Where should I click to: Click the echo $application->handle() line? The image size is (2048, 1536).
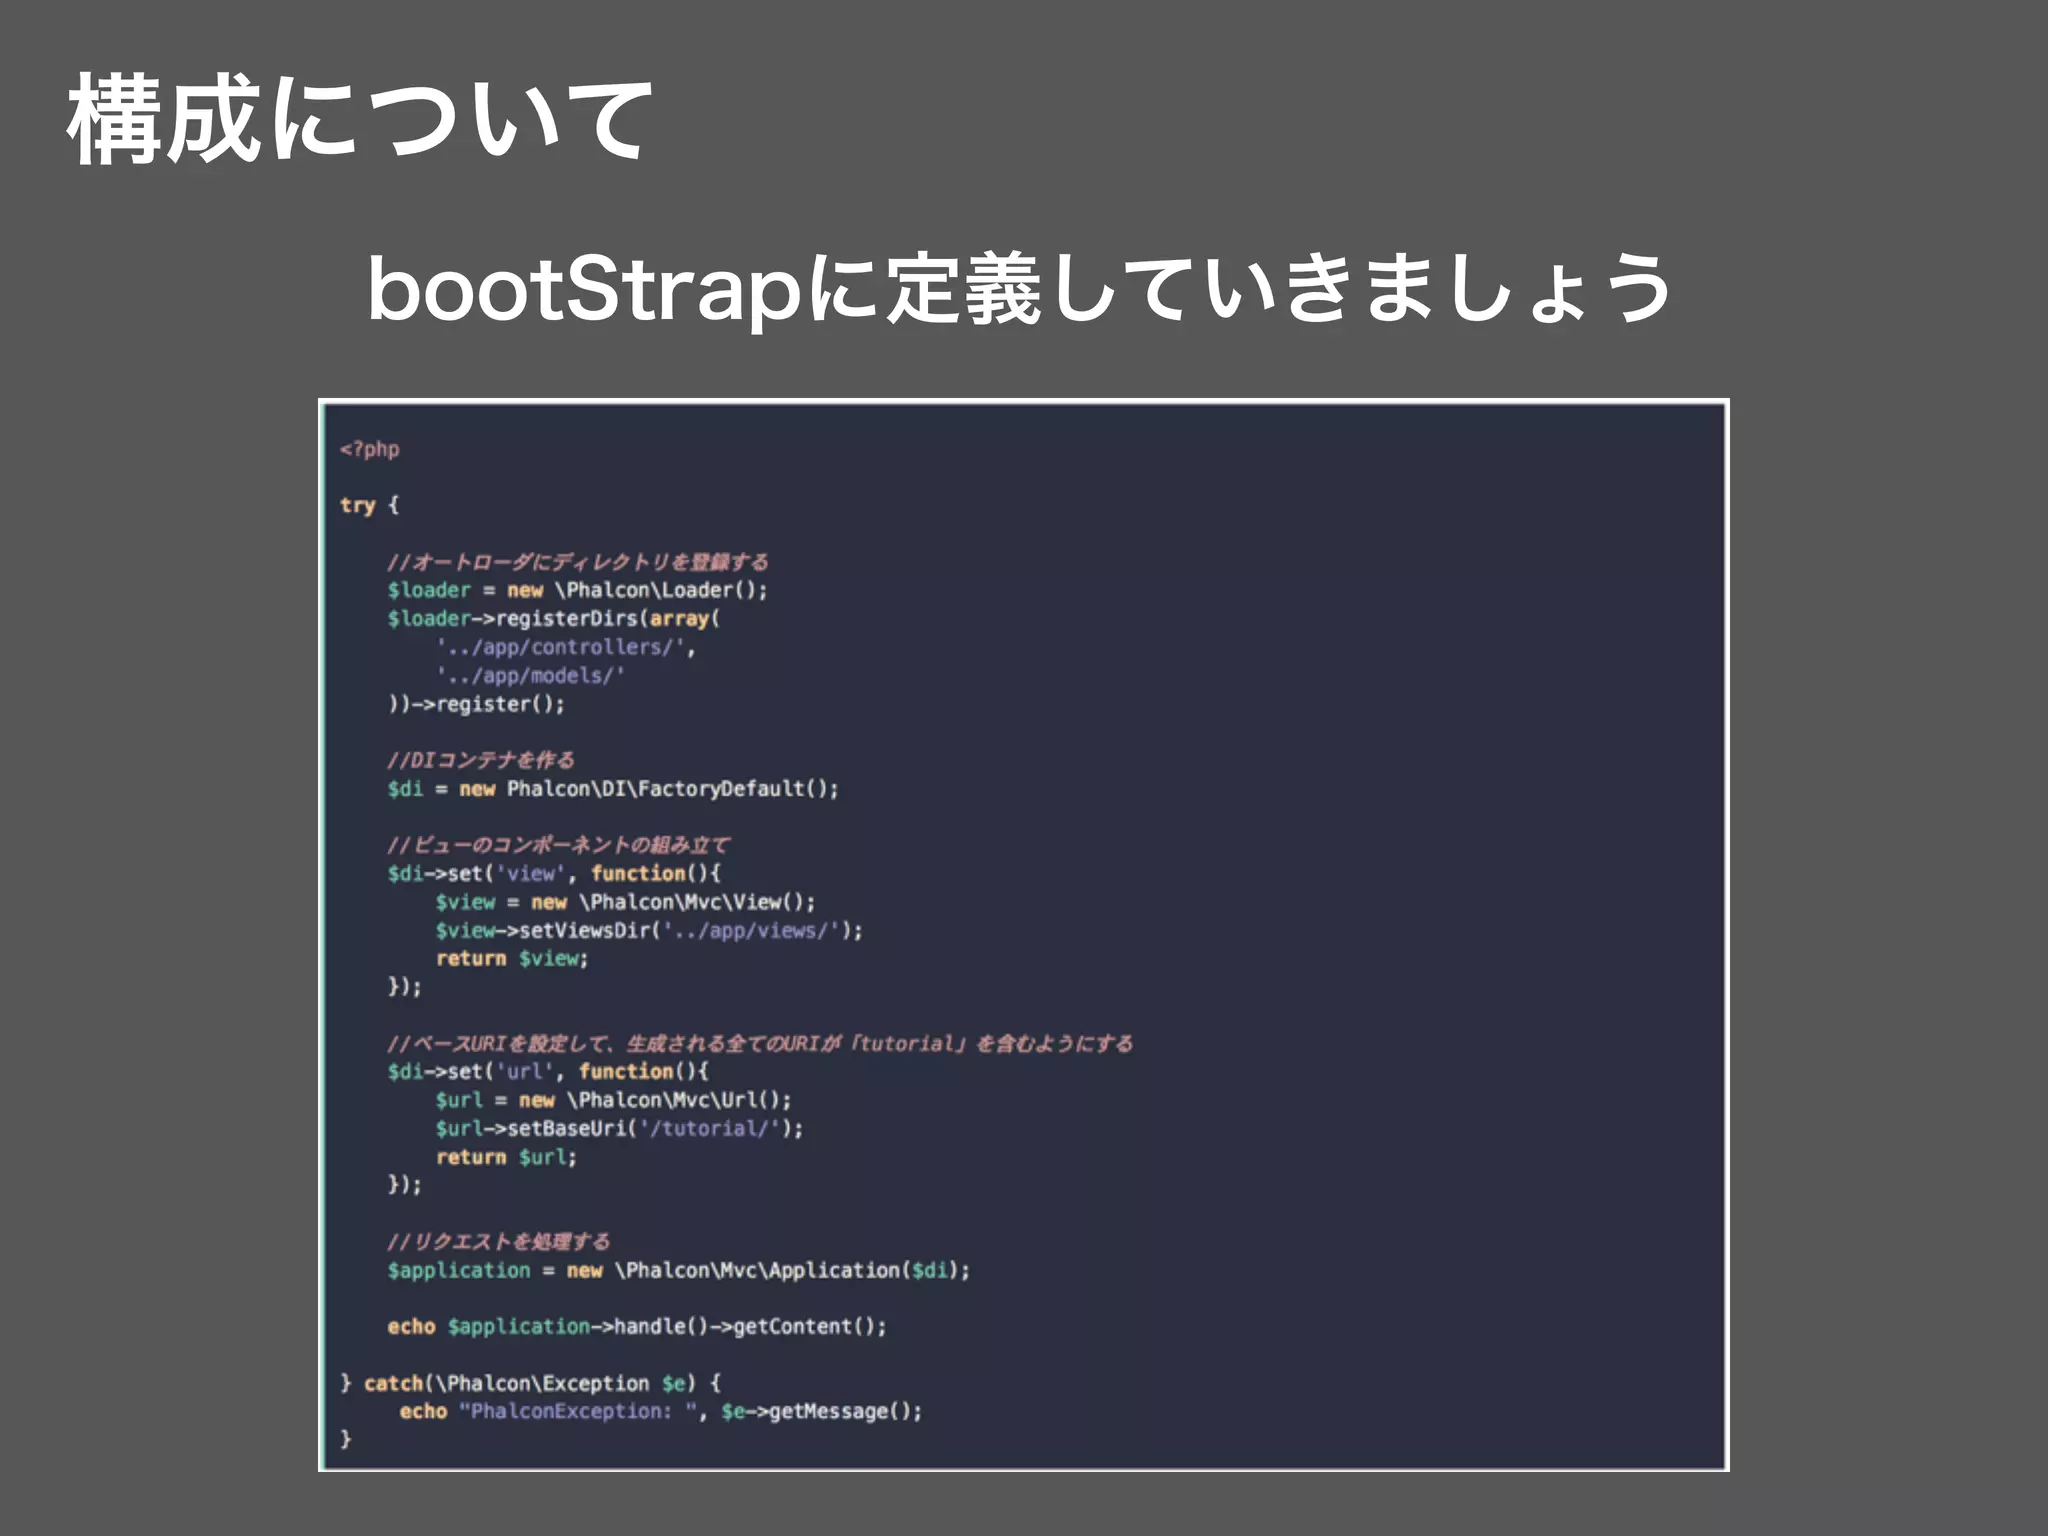pos(636,1326)
